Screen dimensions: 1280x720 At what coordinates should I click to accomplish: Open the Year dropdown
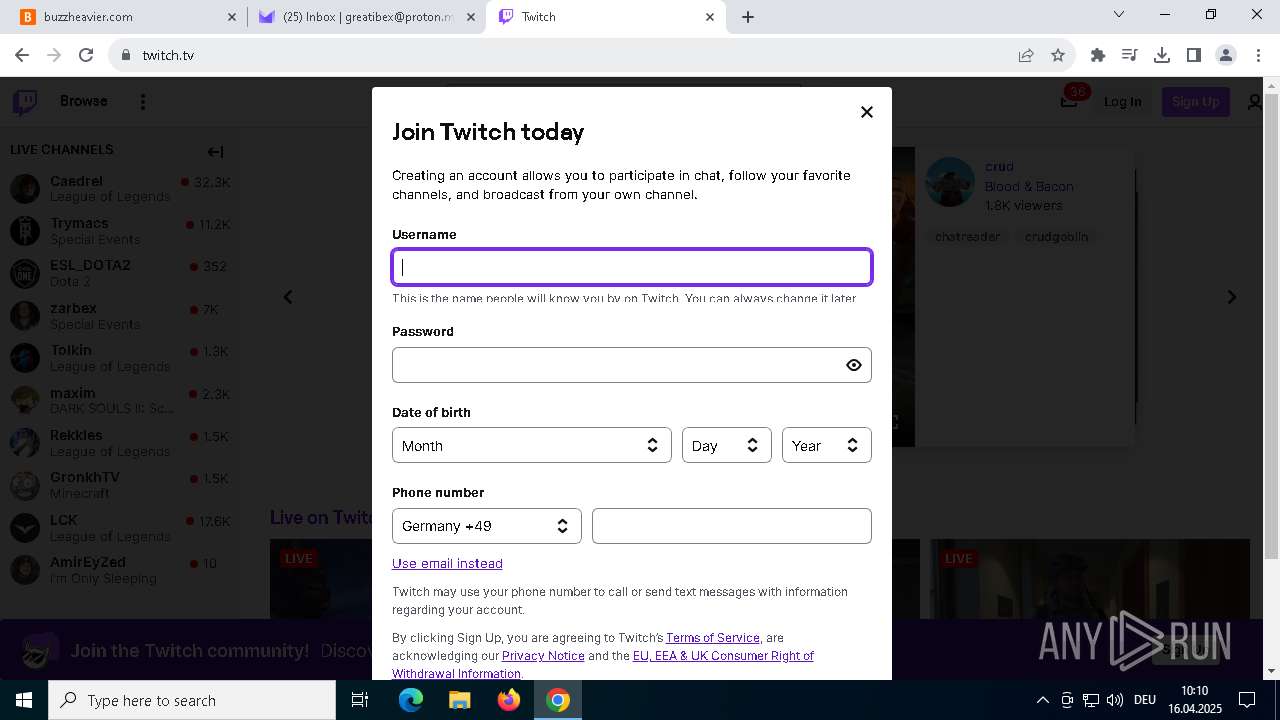pyautogui.click(x=826, y=446)
